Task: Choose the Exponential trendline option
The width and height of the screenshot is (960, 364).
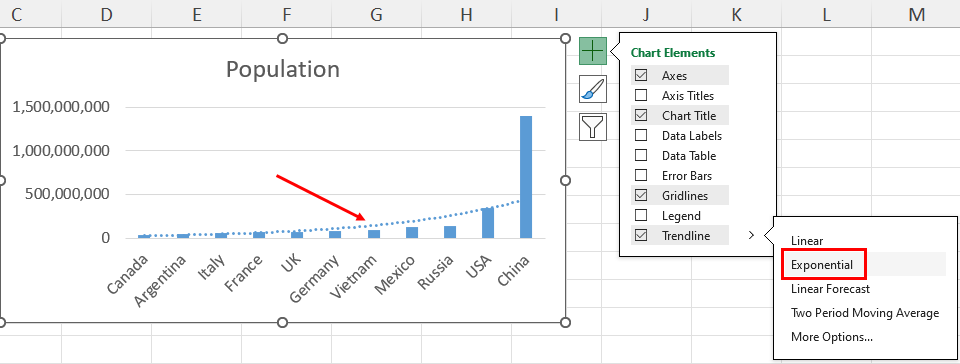Action: click(822, 265)
